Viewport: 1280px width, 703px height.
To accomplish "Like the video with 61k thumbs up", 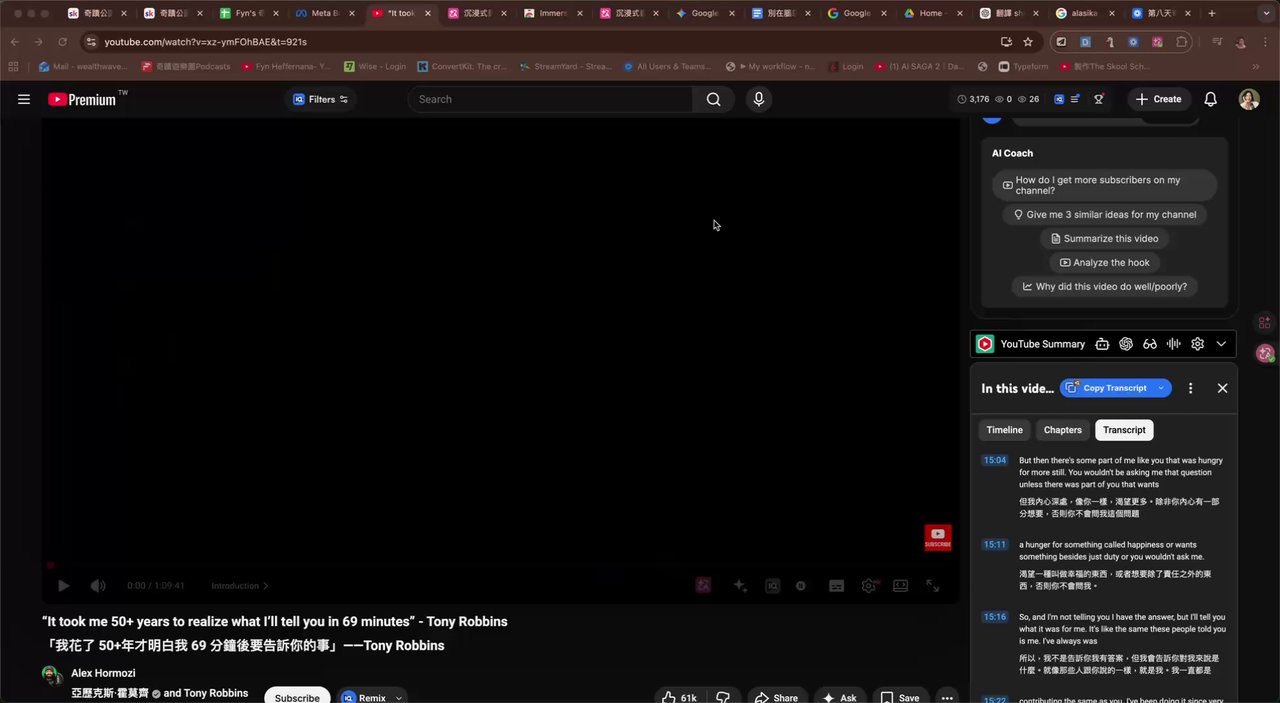I will [x=680, y=697].
